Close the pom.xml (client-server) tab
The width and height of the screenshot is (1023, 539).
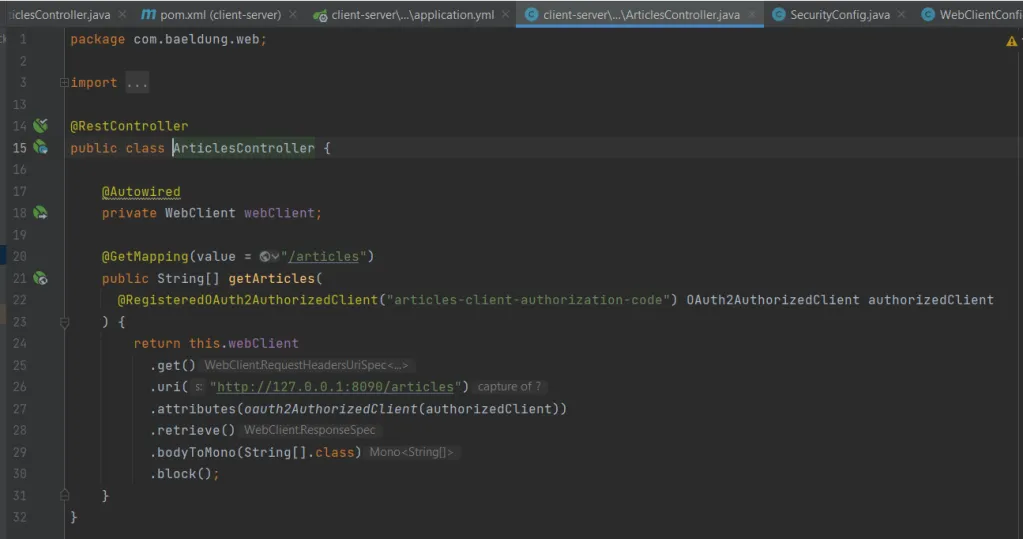(x=293, y=14)
